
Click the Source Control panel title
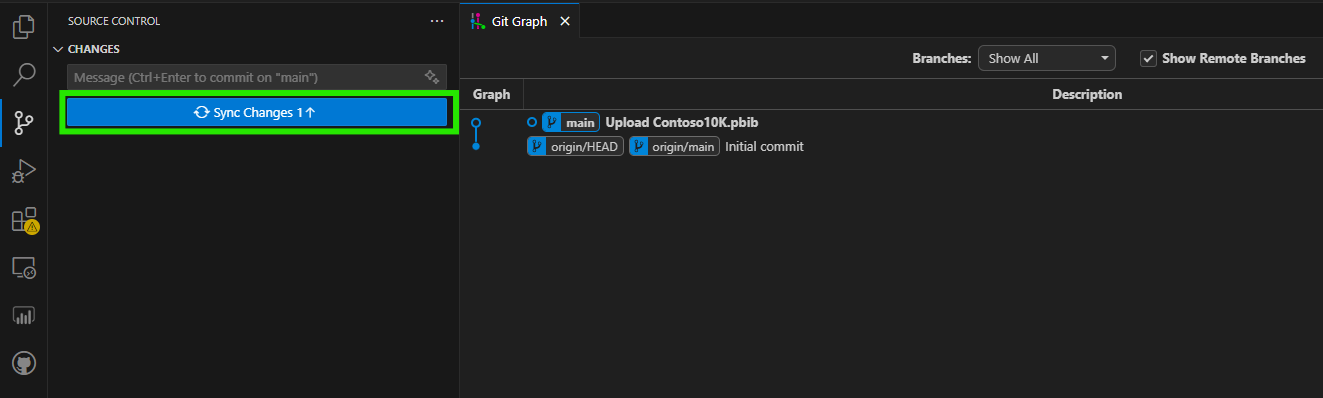(114, 21)
